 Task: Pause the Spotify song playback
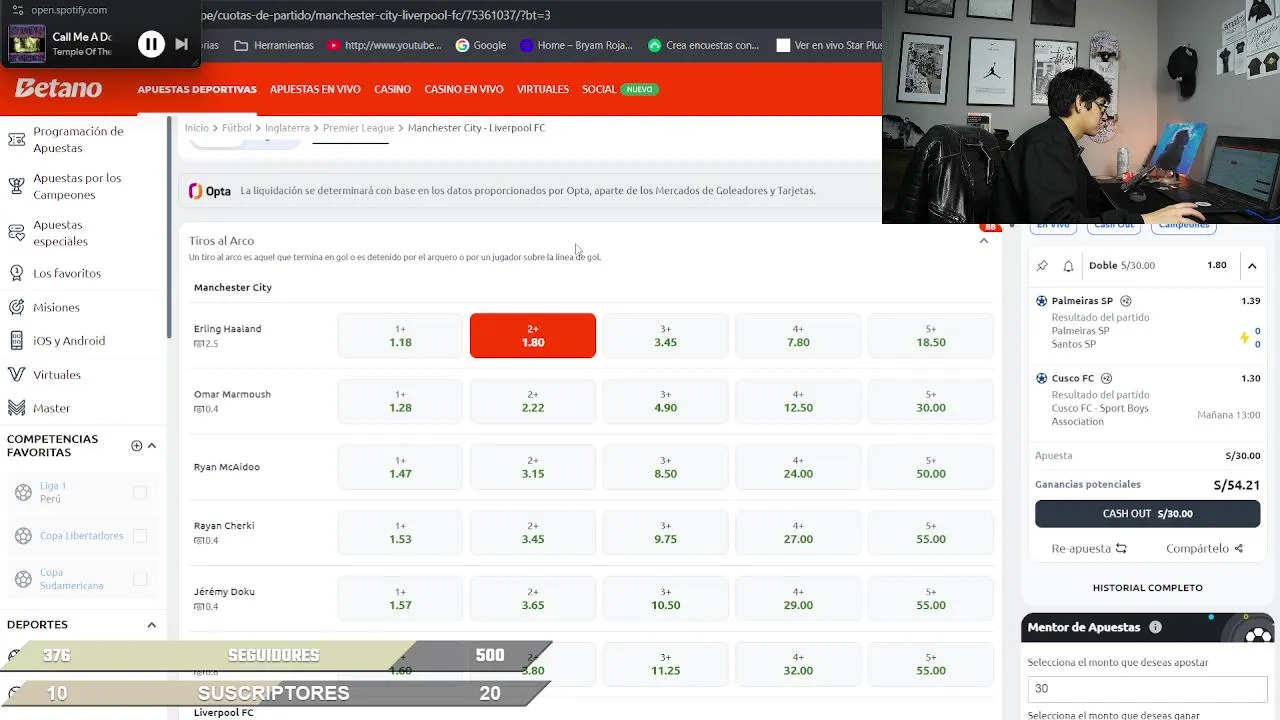click(151, 44)
